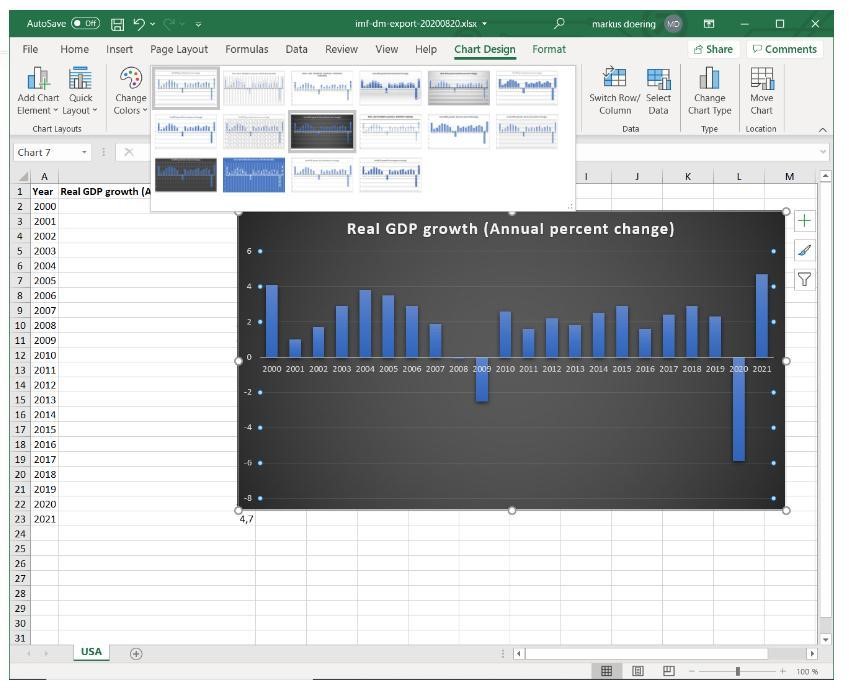This screenshot has height=697, width=849.
Task: Open the Select Data dialog
Action: pyautogui.click(x=658, y=79)
